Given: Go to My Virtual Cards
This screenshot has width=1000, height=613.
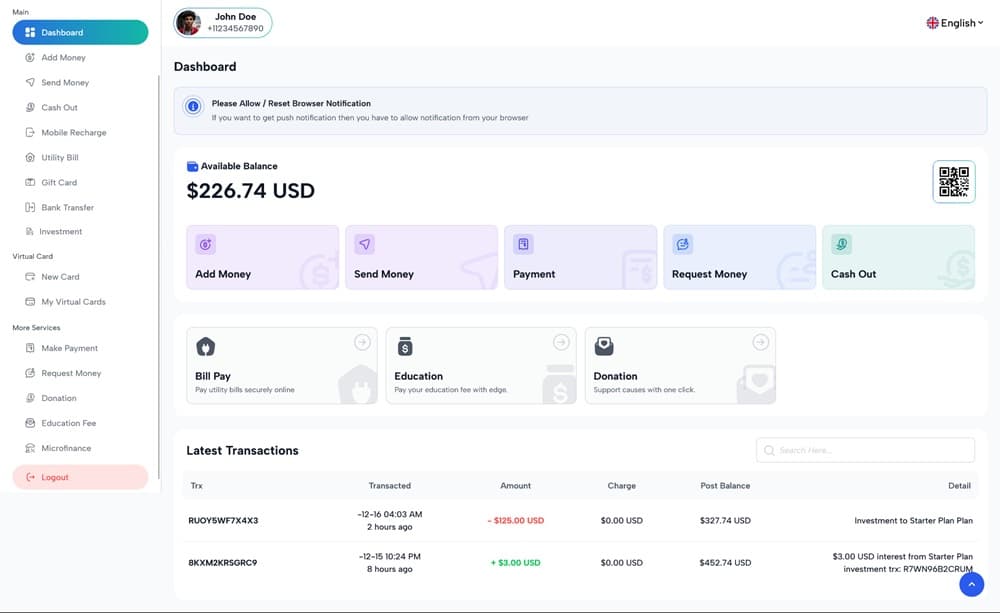Looking at the screenshot, I should point(73,301).
